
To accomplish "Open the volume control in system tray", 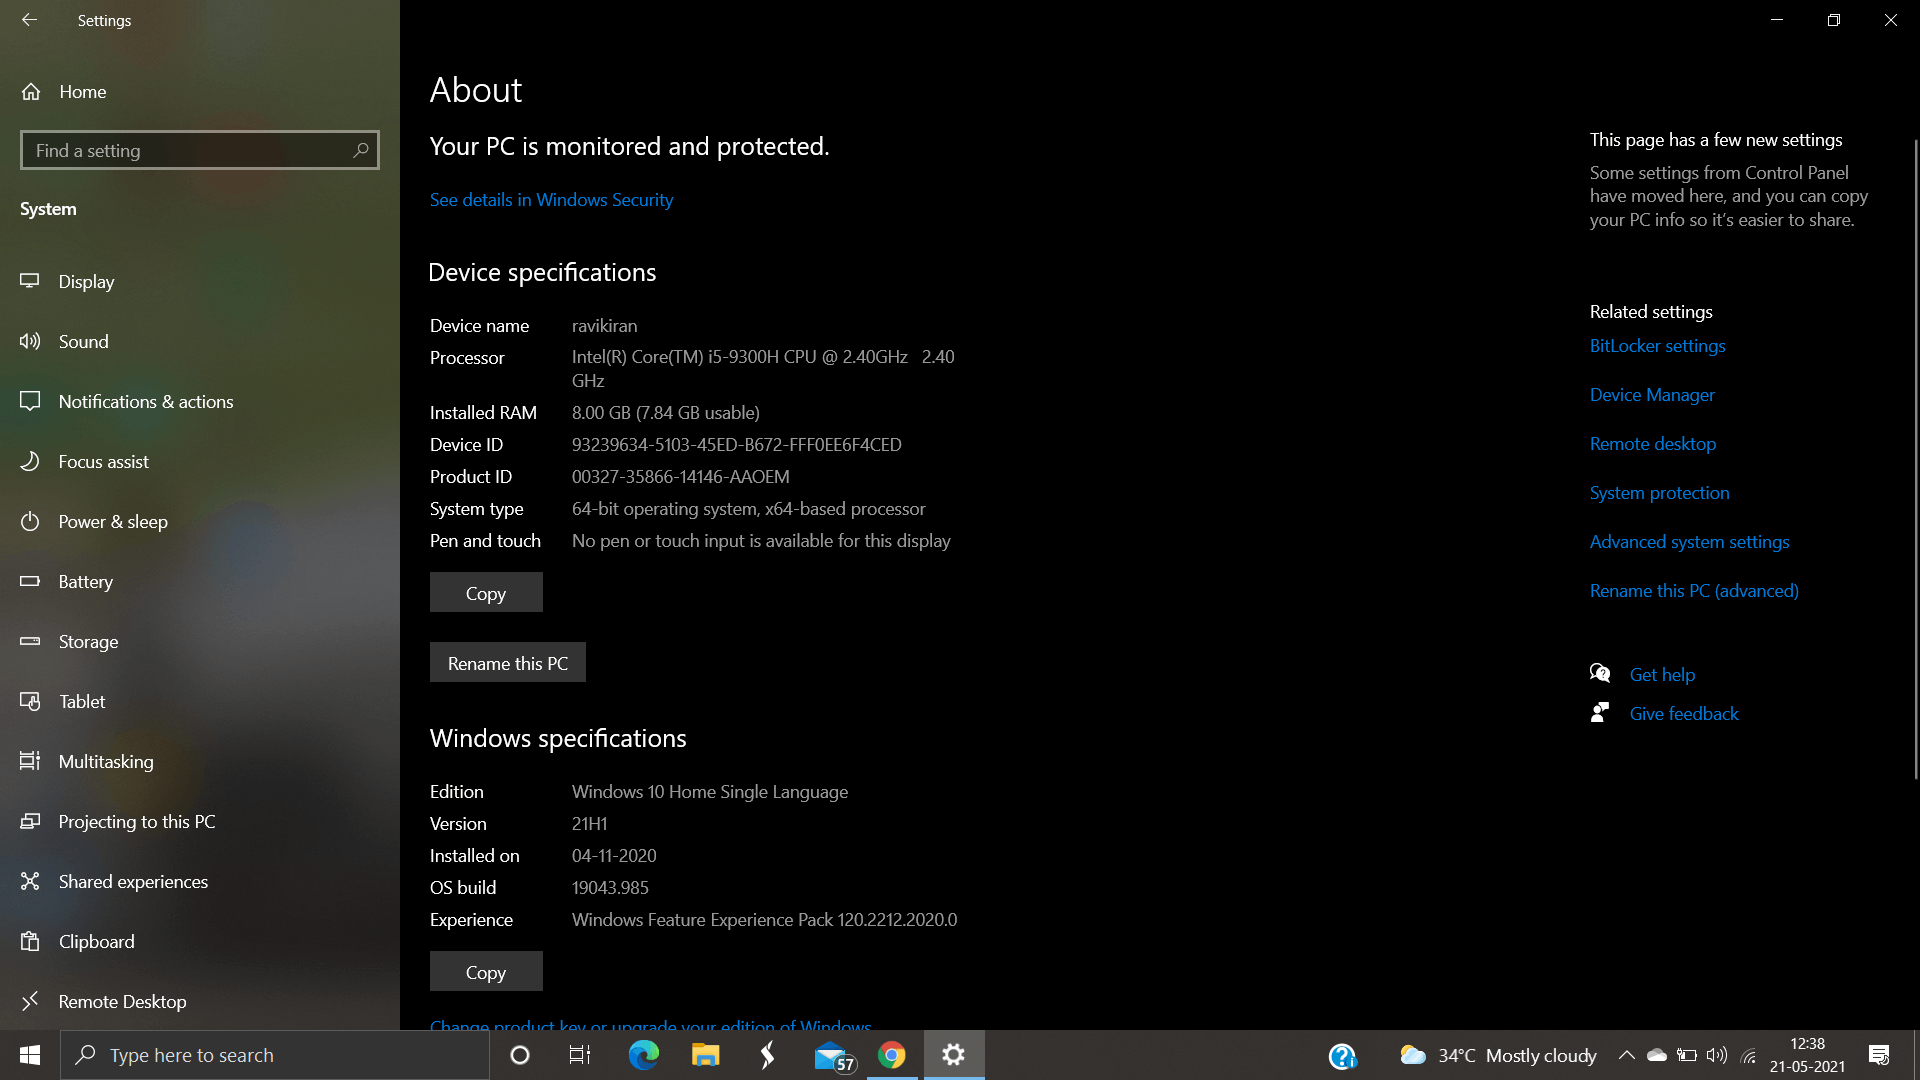I will click(x=1717, y=1055).
